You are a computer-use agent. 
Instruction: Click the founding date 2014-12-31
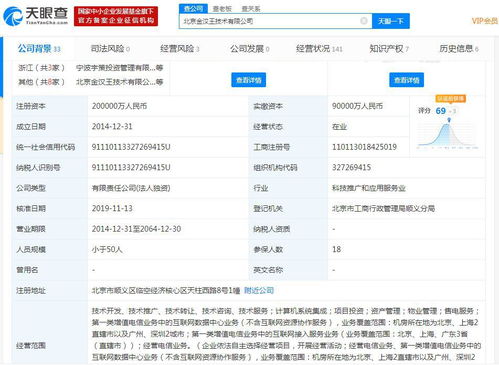pyautogui.click(x=112, y=127)
